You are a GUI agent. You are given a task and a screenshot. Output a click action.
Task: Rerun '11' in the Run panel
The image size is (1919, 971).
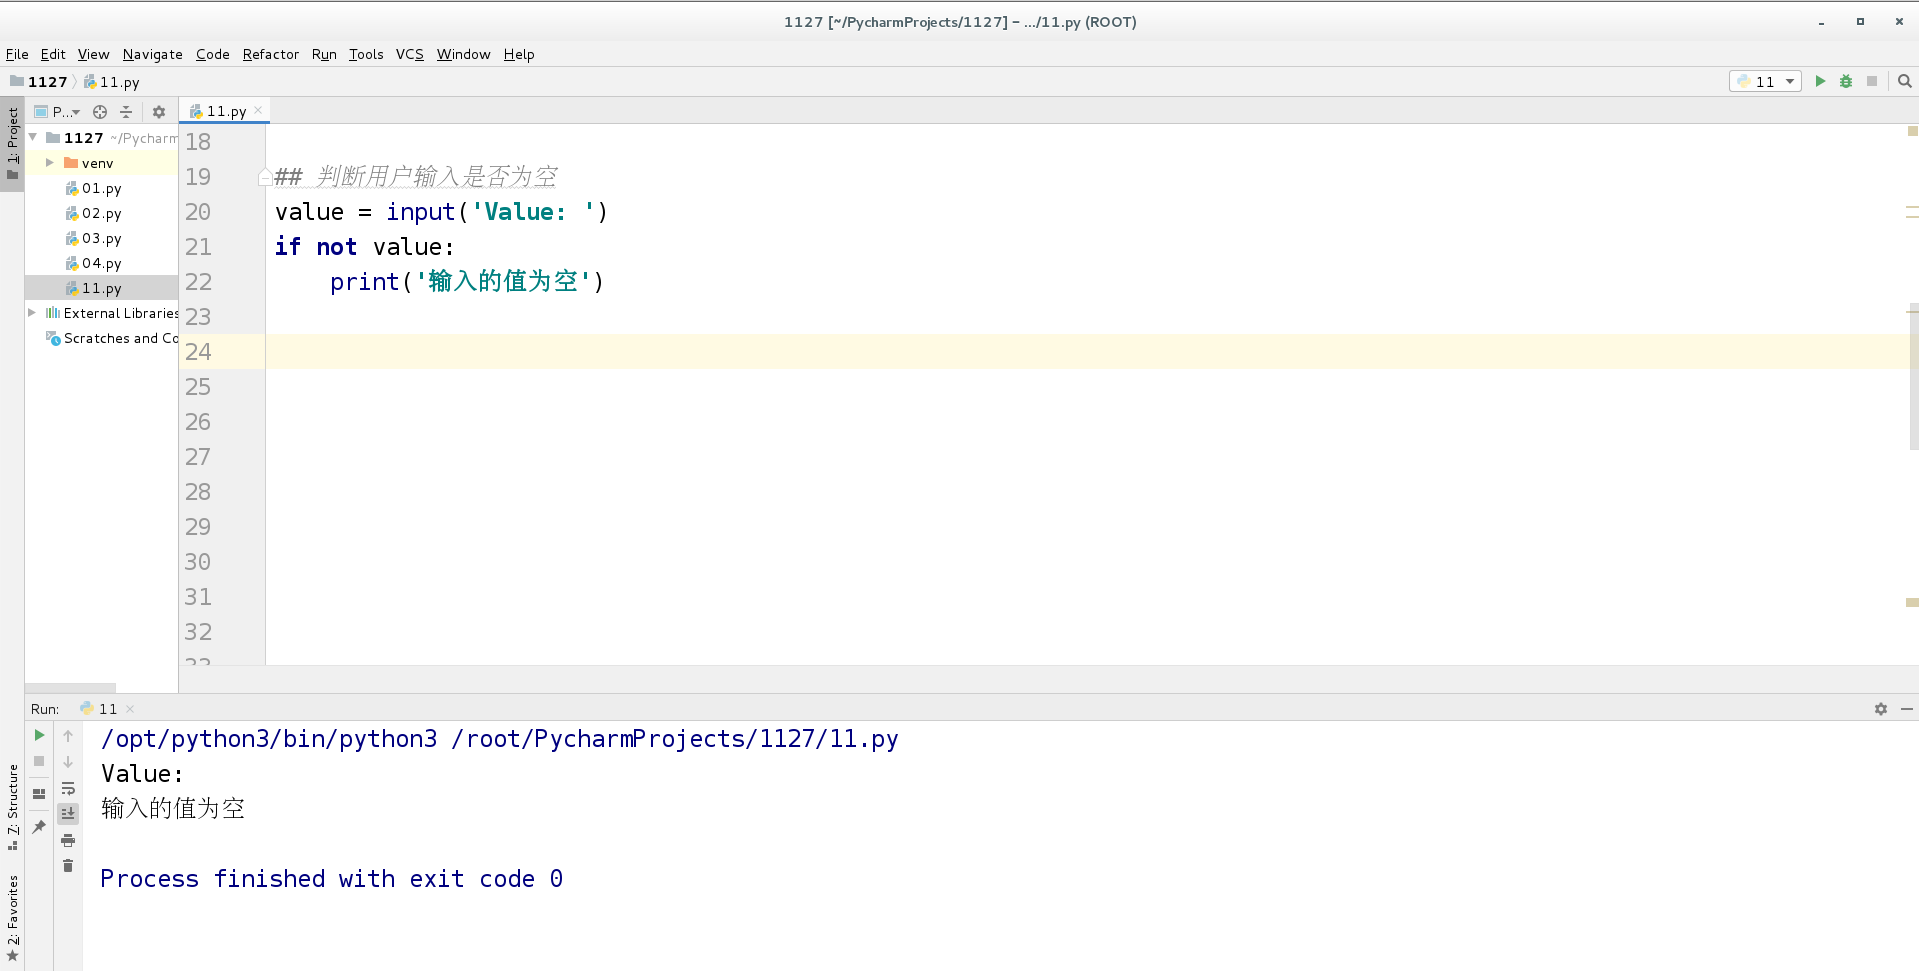click(x=39, y=735)
